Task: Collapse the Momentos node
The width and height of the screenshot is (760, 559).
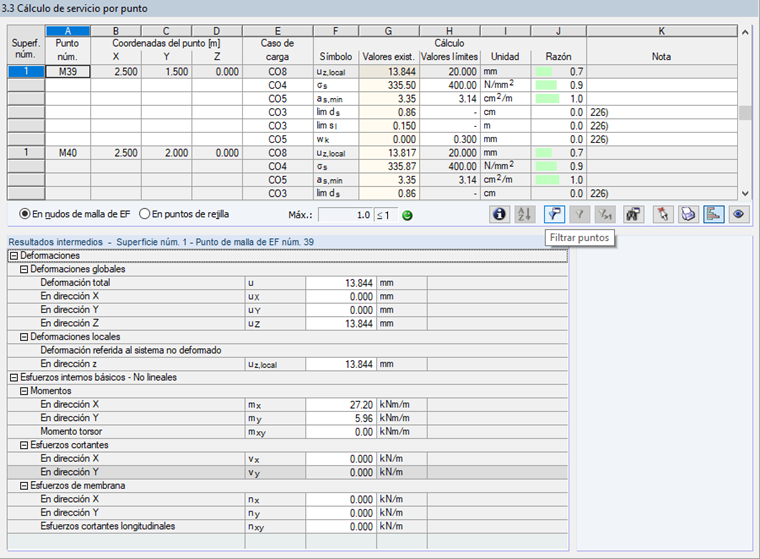Action: [x=24, y=391]
